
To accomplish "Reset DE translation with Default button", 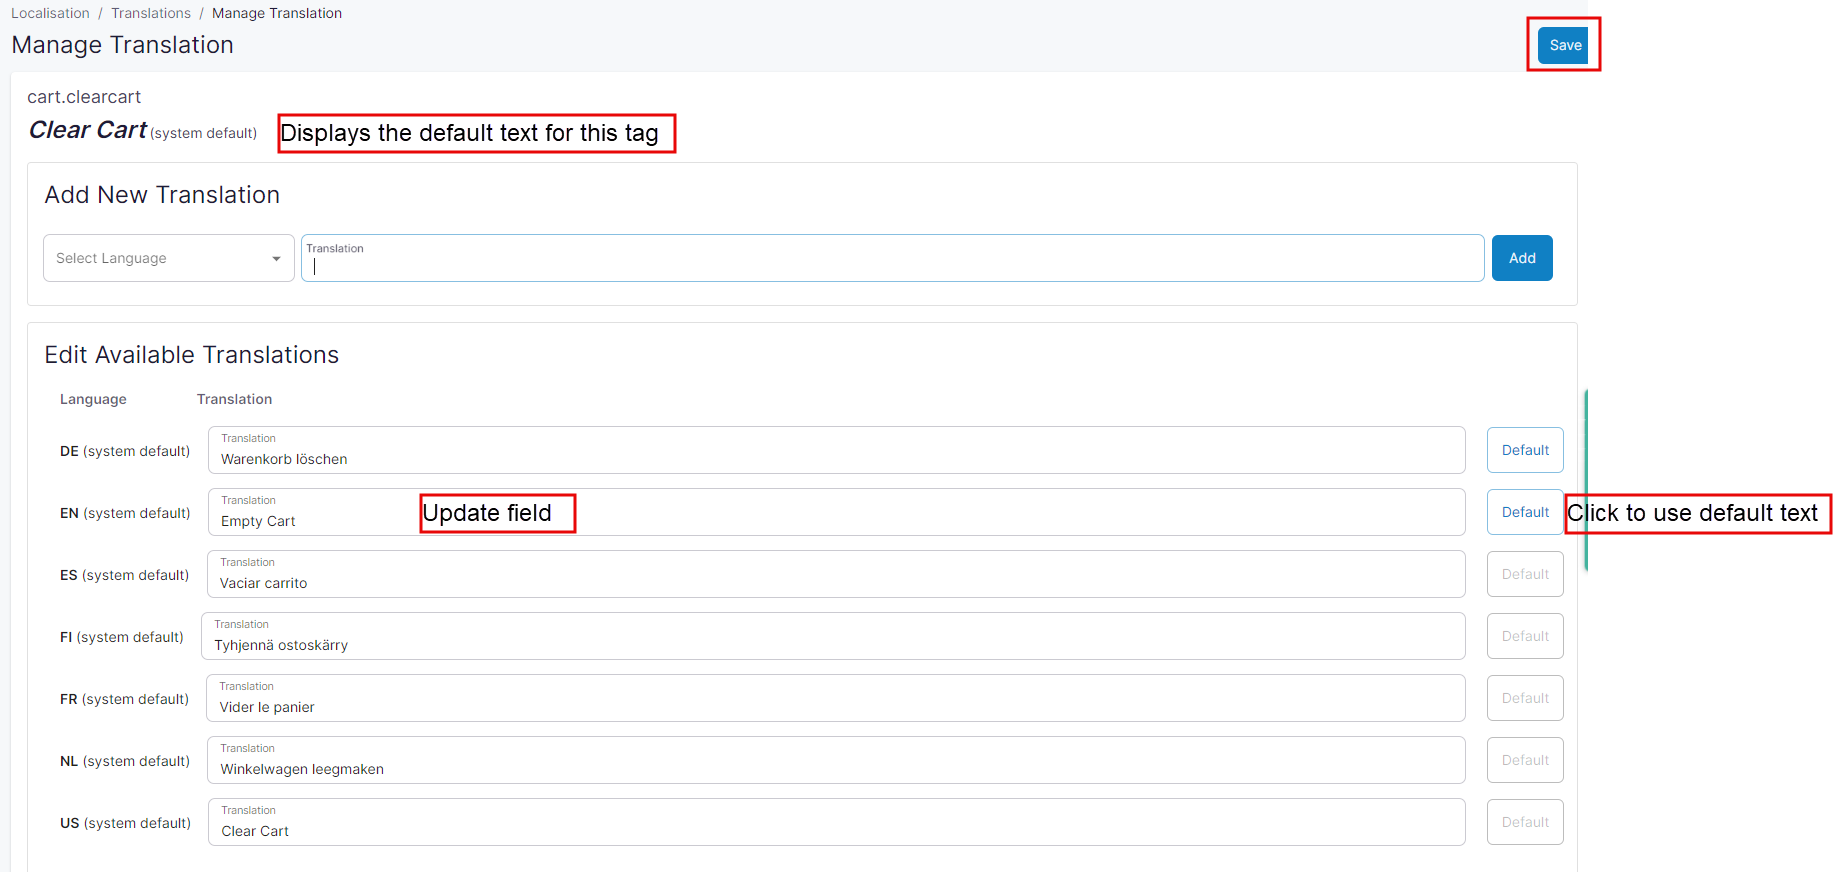I will click(x=1524, y=450).
